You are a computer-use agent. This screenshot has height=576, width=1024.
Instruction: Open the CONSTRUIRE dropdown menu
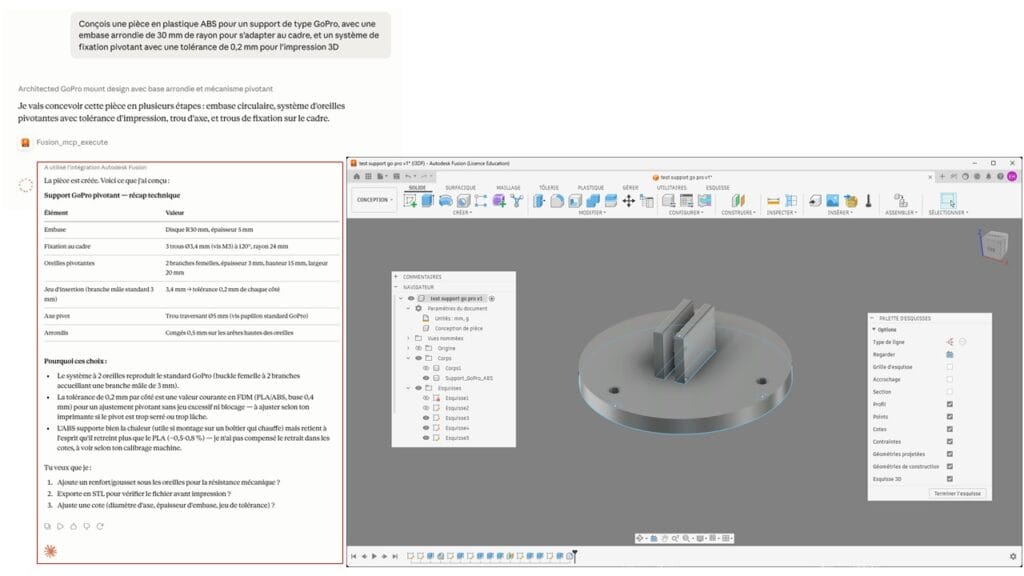738,213
